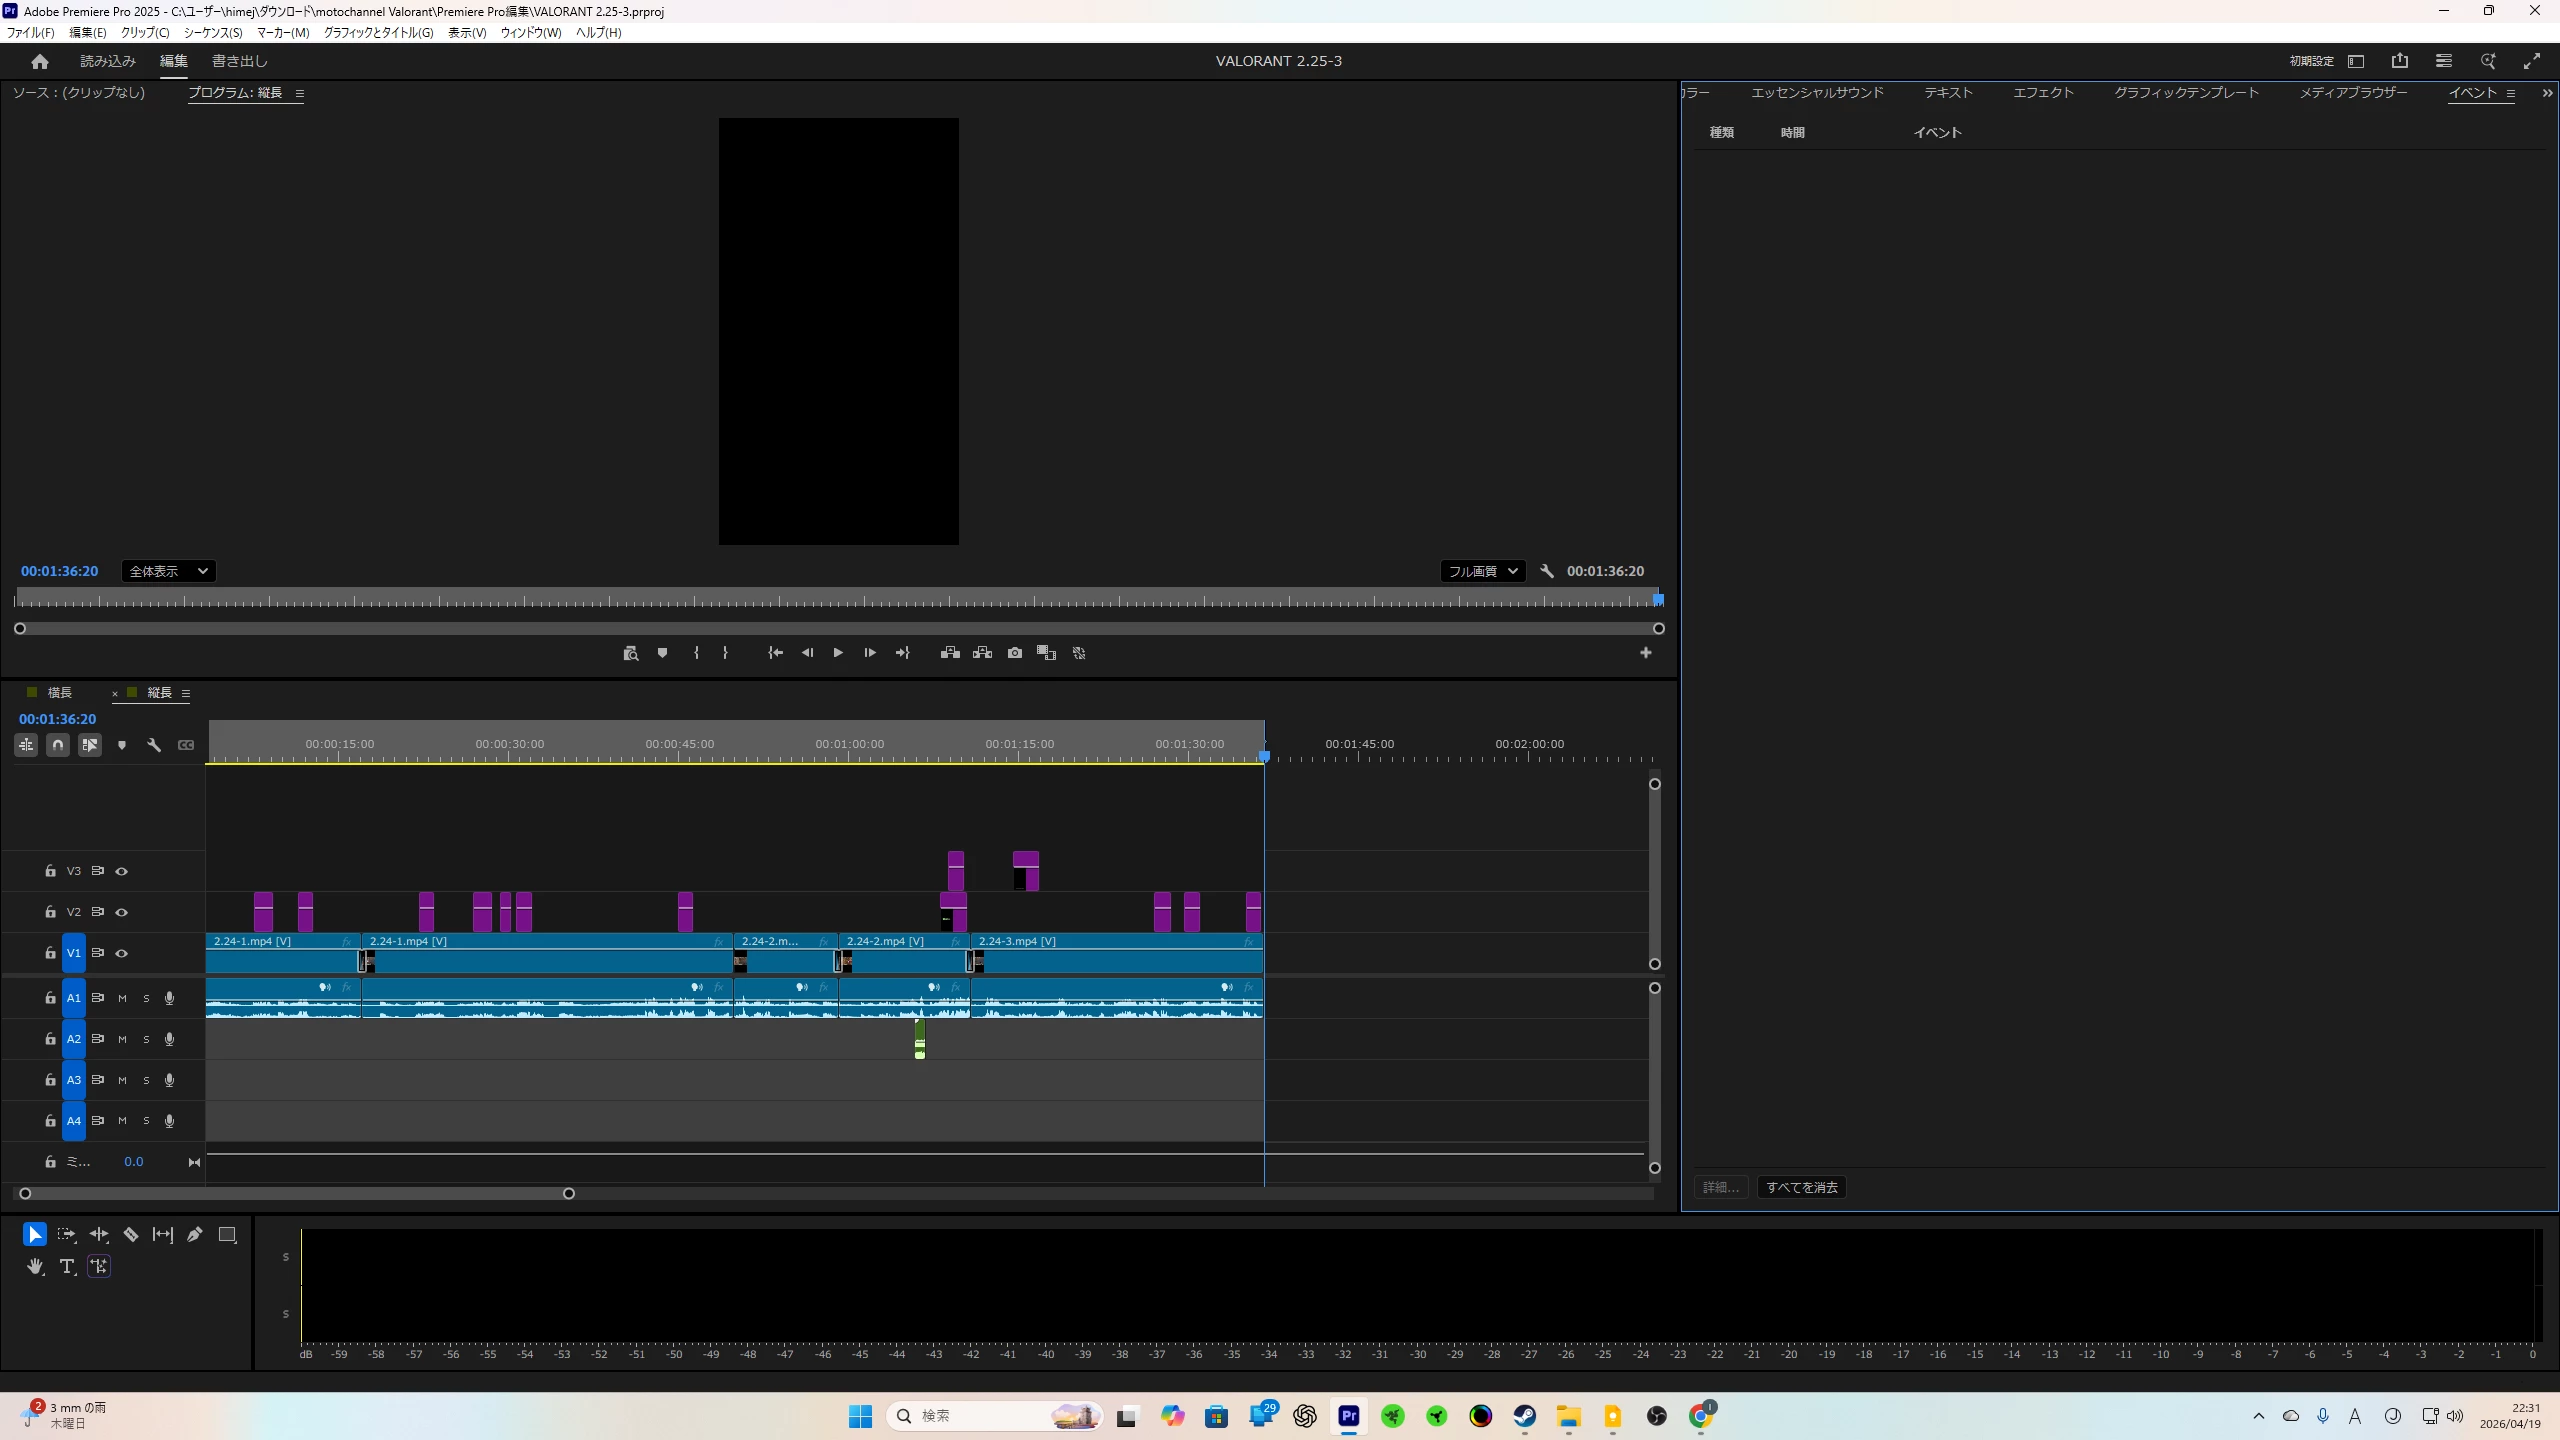Image resolution: width=2560 pixels, height=1440 pixels.
Task: Click the すべてを消去 button
Action: (1801, 1187)
